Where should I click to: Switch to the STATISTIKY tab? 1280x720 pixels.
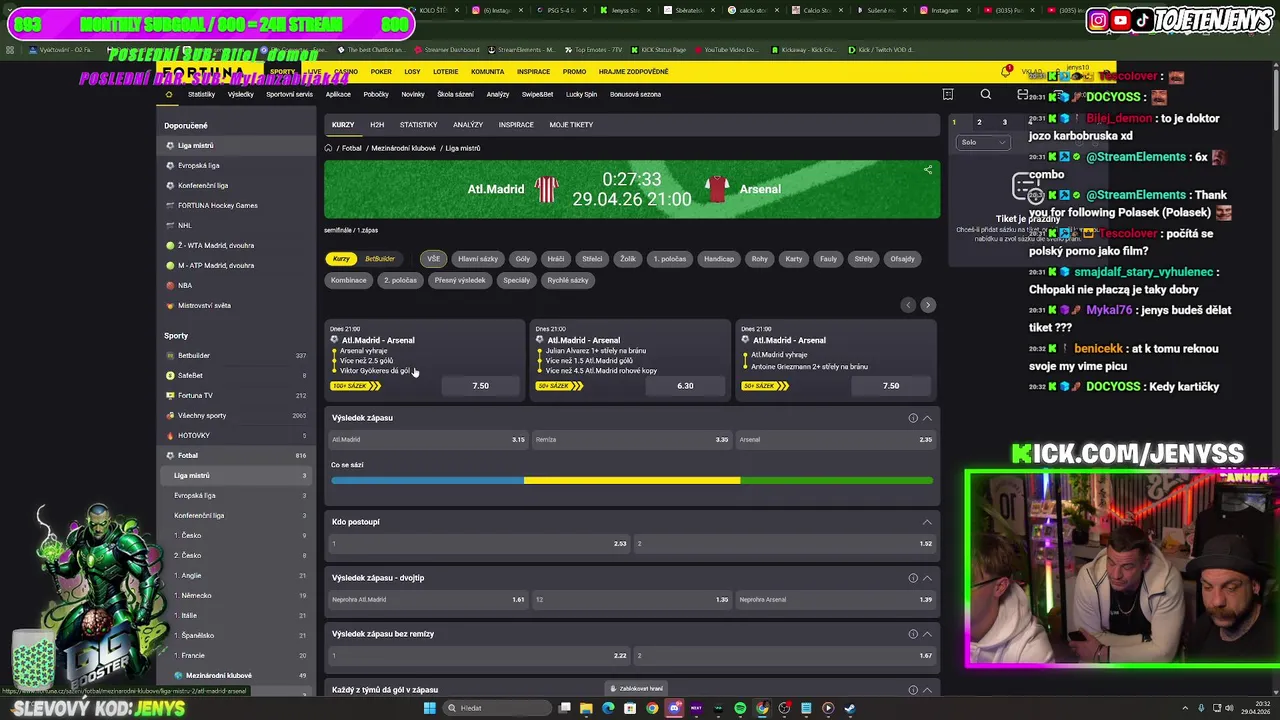[418, 125]
